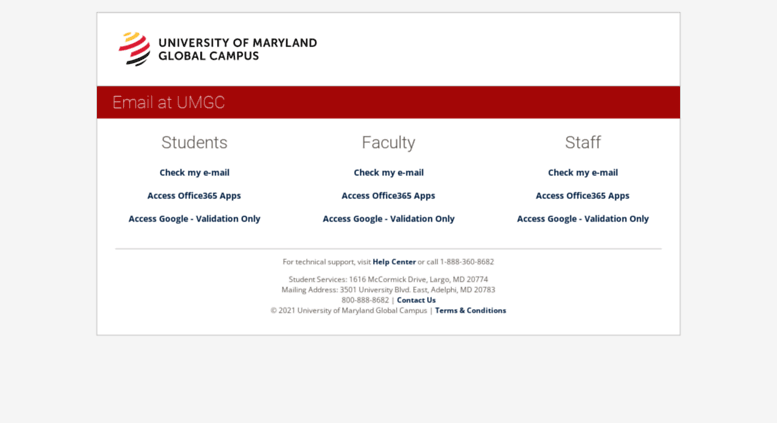Click the technical support phone number 1-888-360-8682
Viewport: 777px width, 423px height.
tap(467, 262)
